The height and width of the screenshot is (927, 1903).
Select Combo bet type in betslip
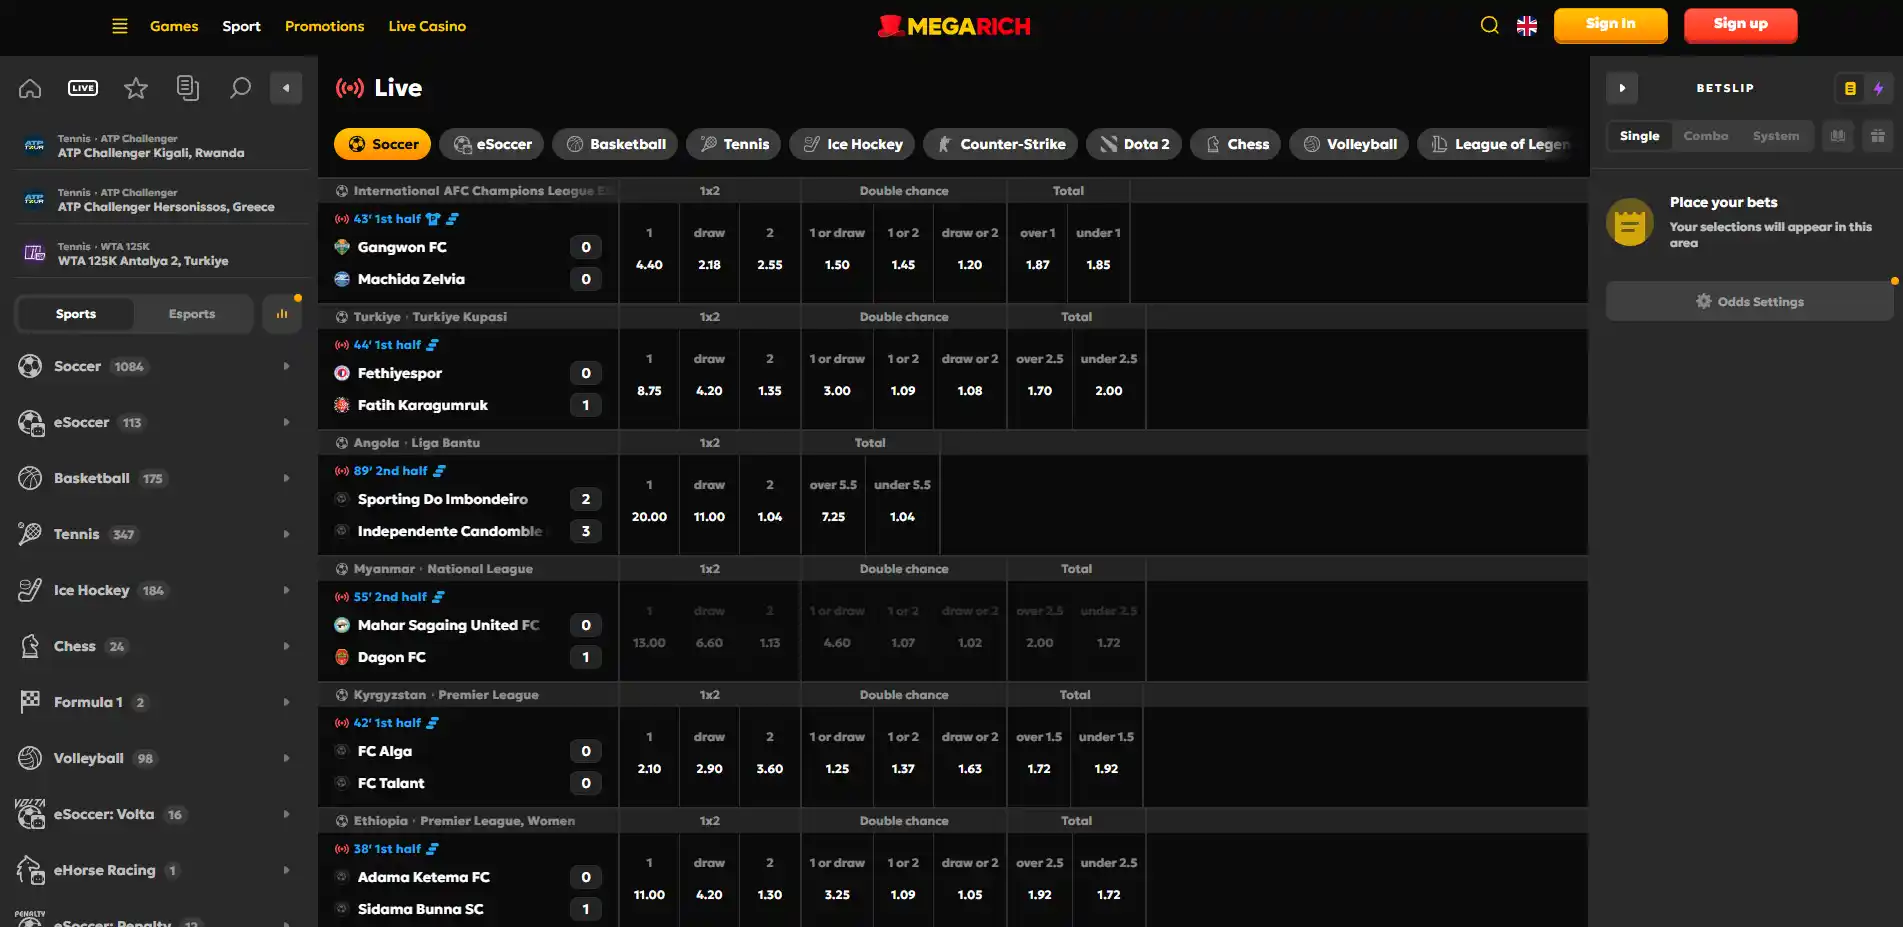1706,136
